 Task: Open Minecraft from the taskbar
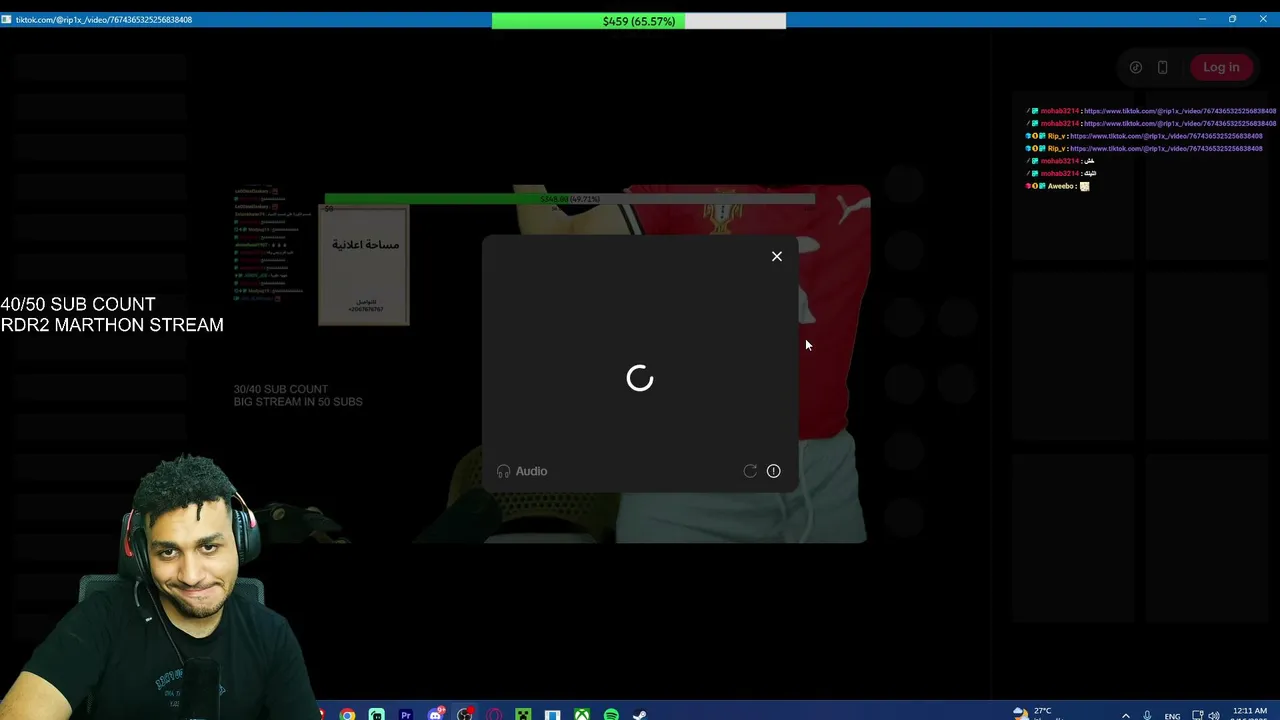point(523,715)
